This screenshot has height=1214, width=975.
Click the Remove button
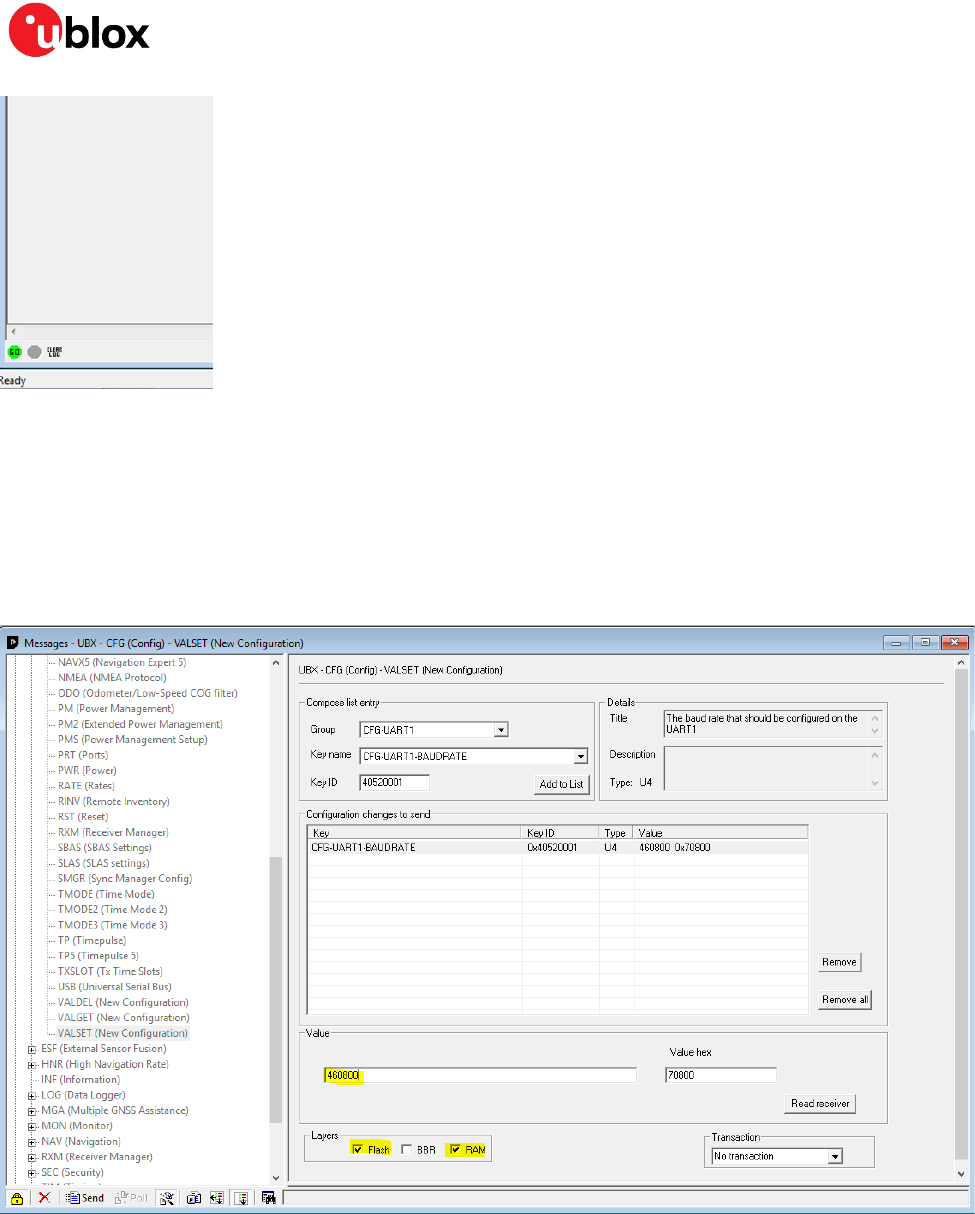click(x=839, y=962)
